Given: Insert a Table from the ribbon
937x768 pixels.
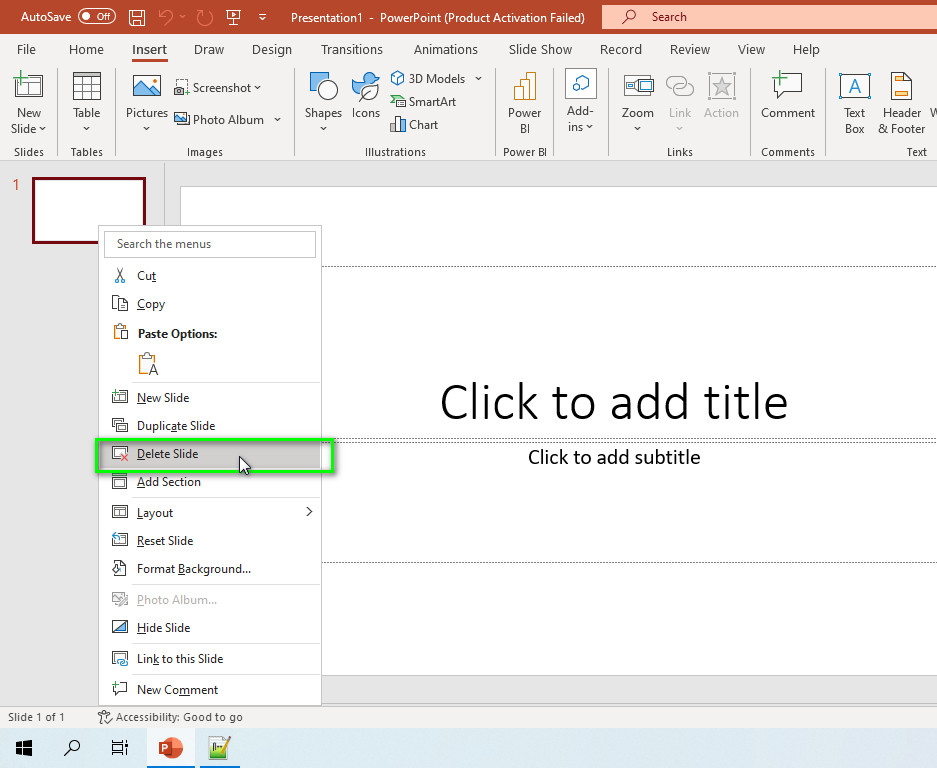Looking at the screenshot, I should [x=87, y=103].
